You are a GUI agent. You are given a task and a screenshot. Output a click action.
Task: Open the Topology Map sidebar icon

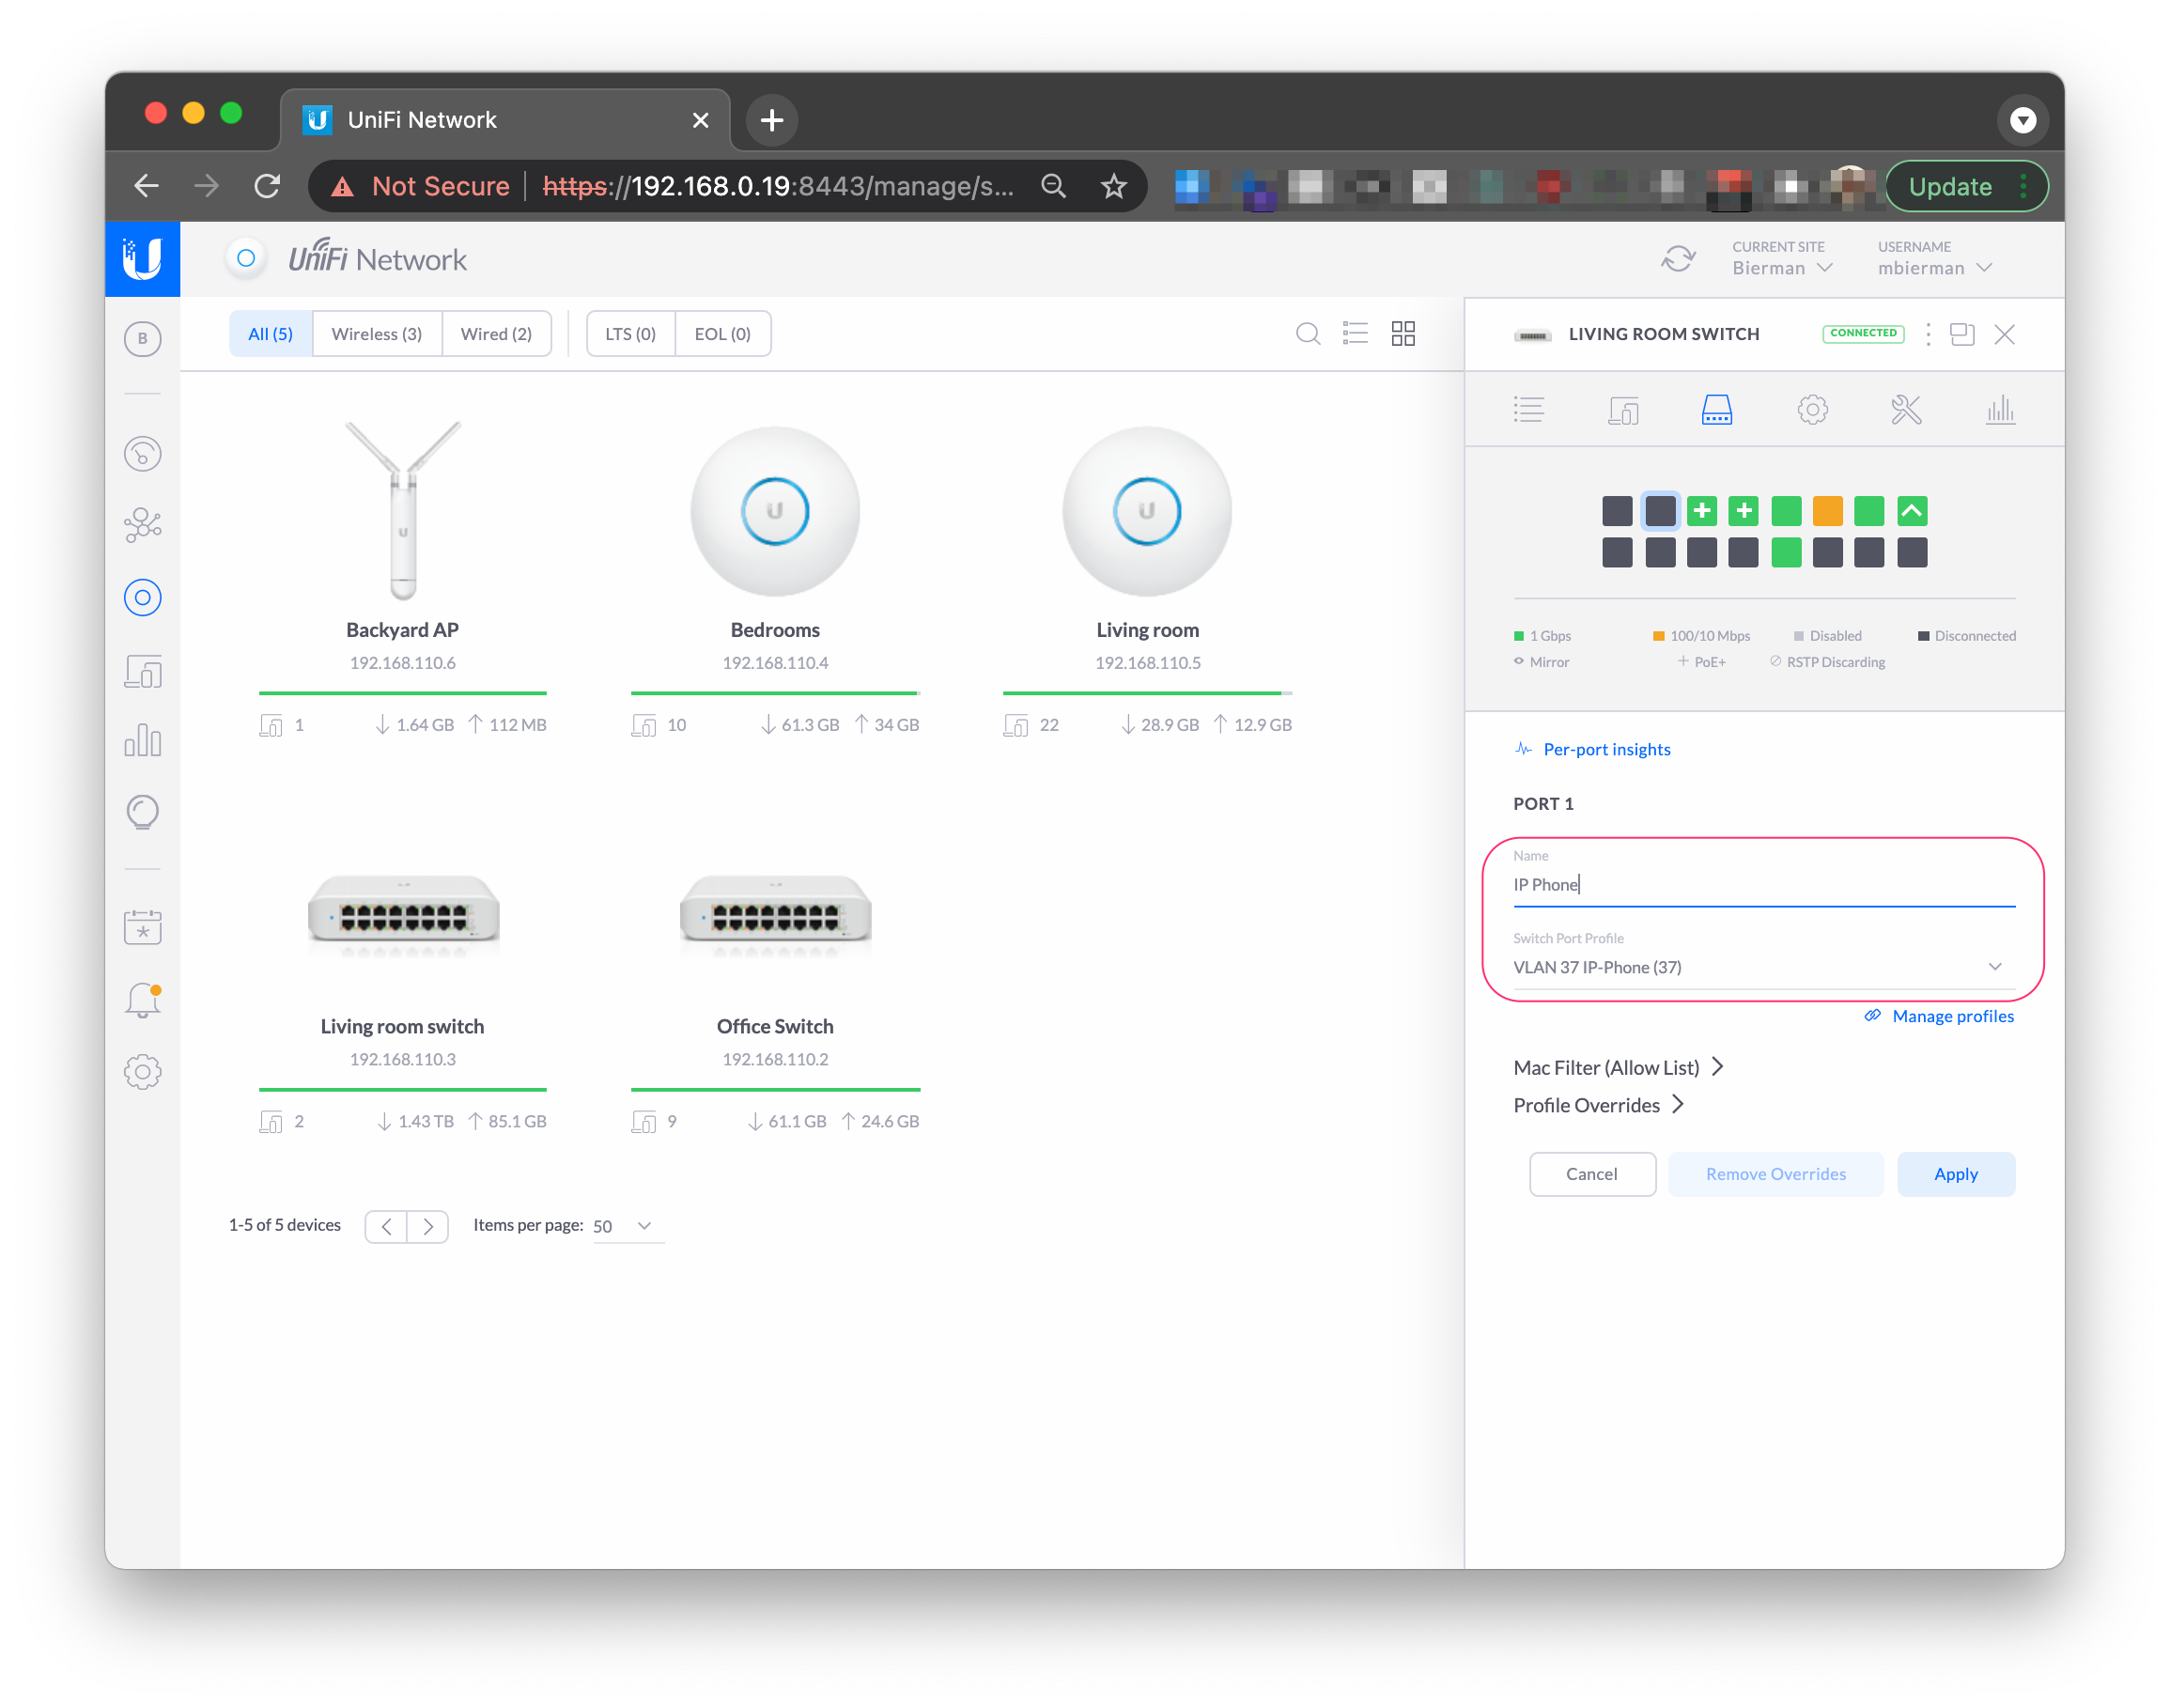[142, 525]
